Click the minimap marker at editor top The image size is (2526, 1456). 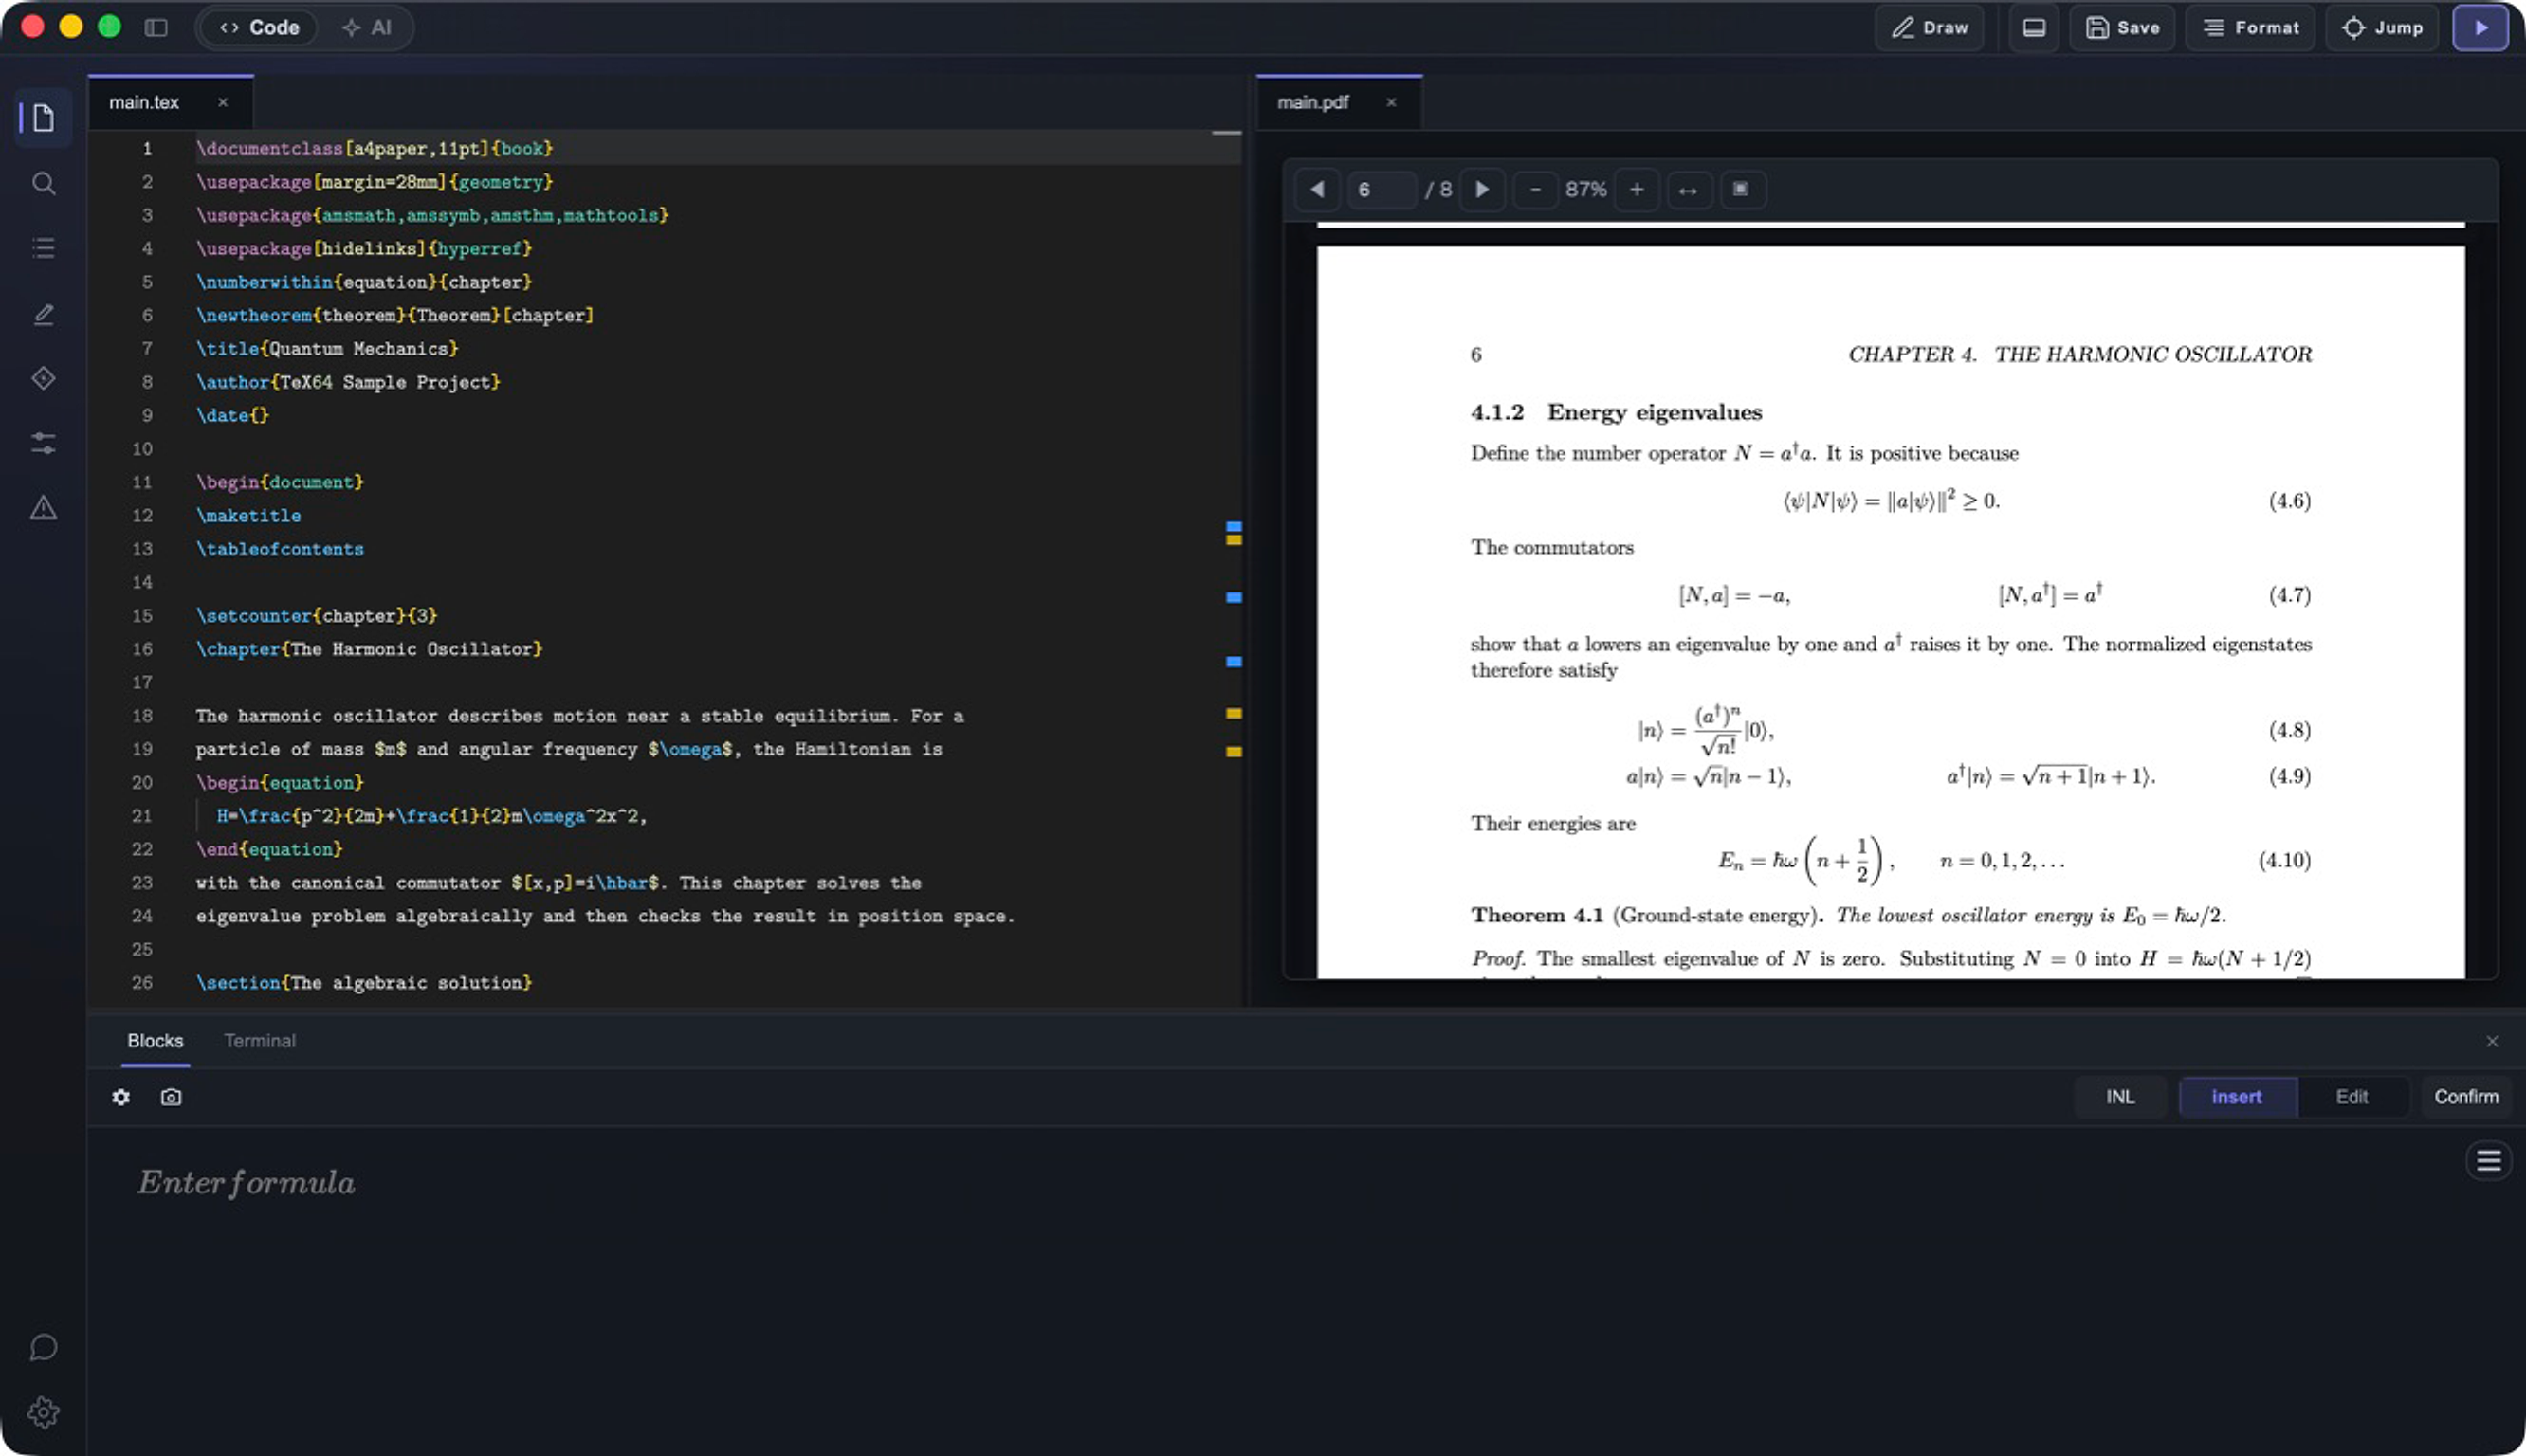tap(1226, 132)
